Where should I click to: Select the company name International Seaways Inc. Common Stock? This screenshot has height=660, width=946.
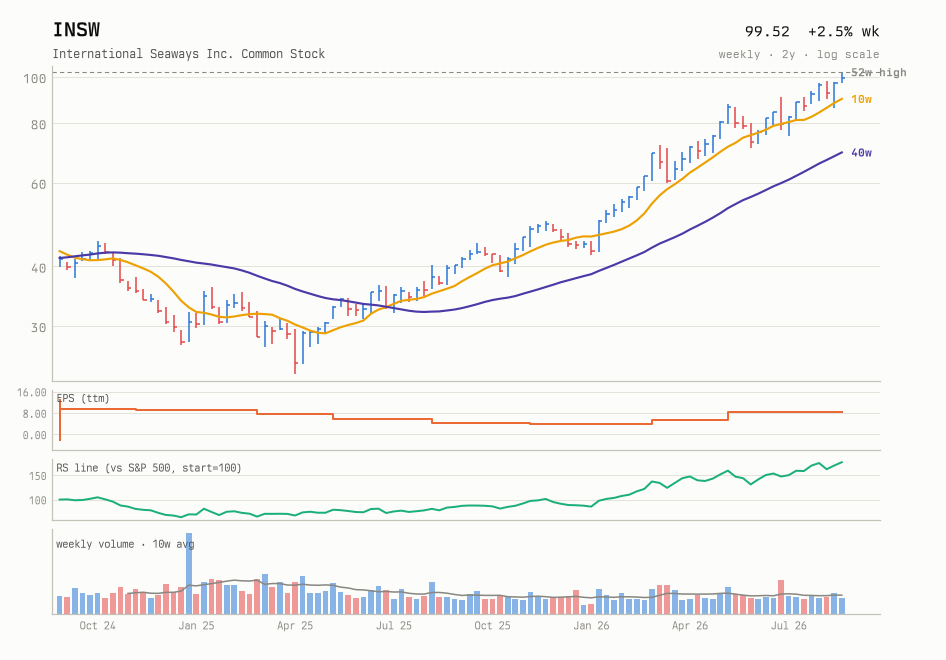click(x=188, y=54)
